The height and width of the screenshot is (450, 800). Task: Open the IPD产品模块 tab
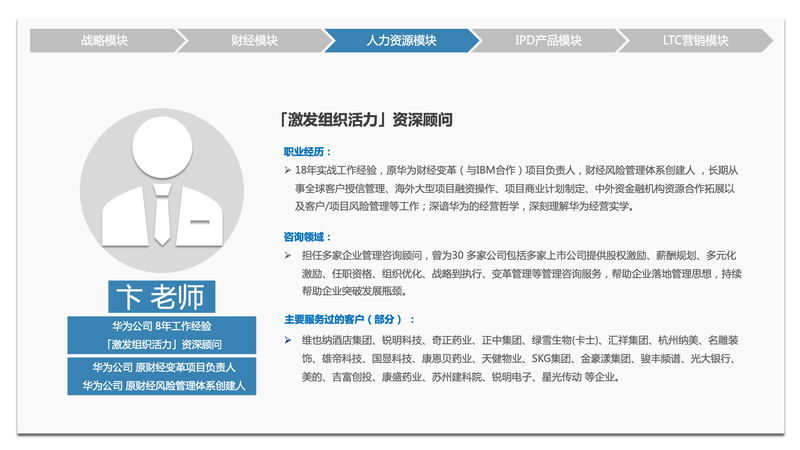coord(547,41)
